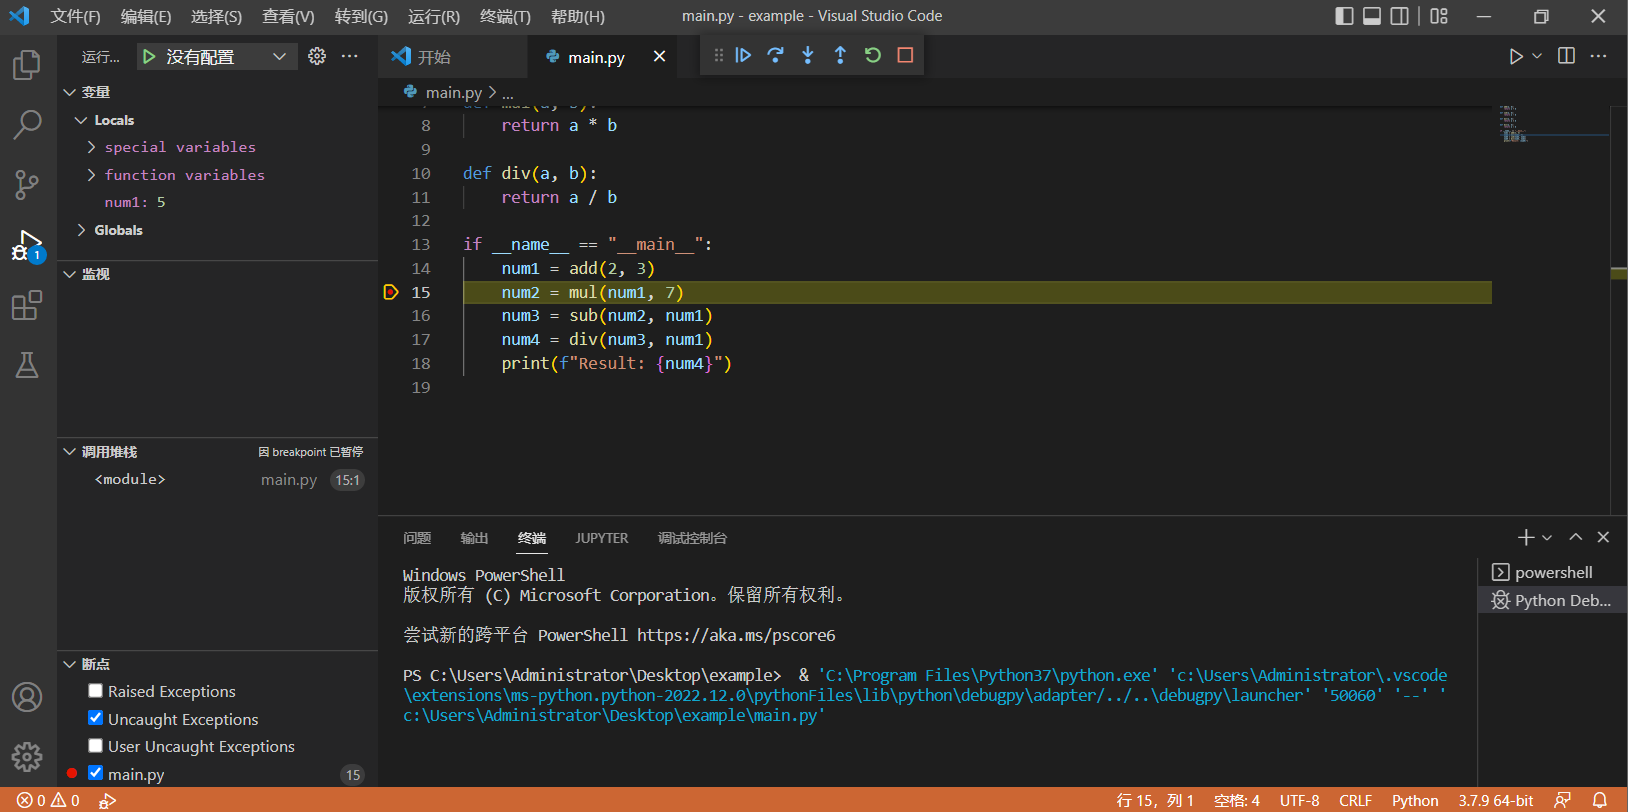Click Python language mode in status bar
Image resolution: width=1628 pixels, height=812 pixels.
point(1415,800)
